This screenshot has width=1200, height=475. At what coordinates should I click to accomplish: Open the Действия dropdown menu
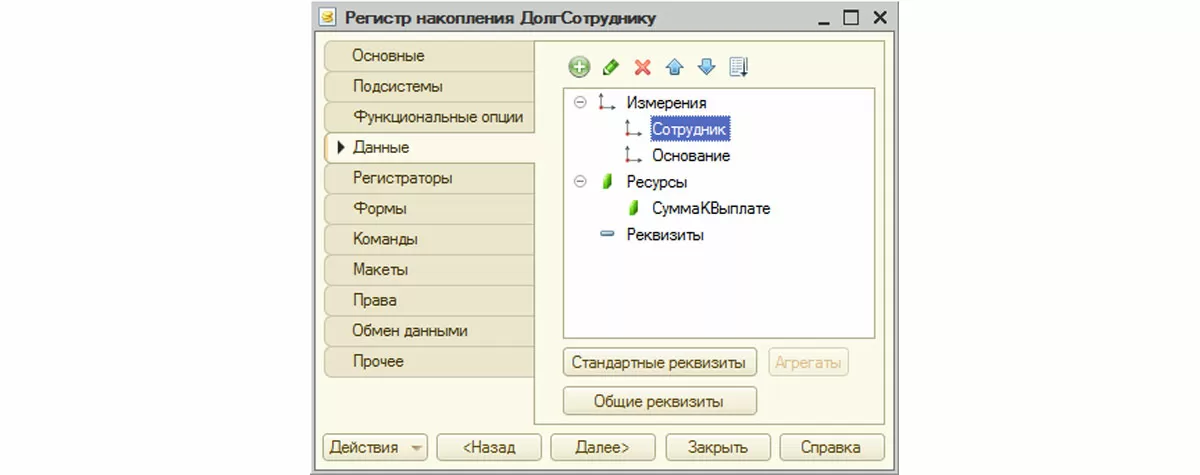point(374,447)
